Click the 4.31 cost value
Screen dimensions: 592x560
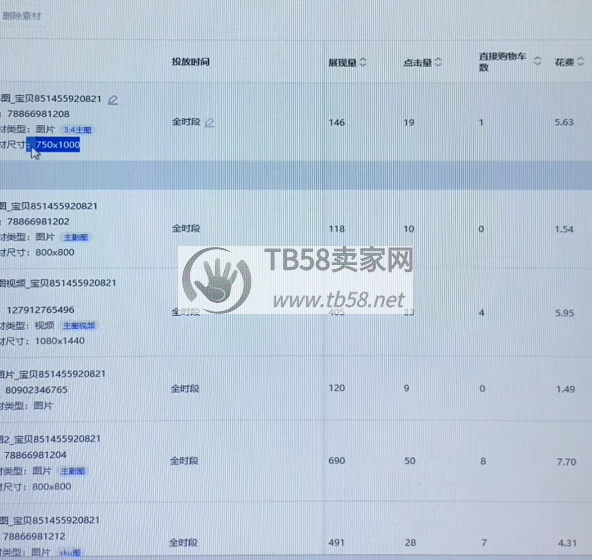click(x=567, y=543)
